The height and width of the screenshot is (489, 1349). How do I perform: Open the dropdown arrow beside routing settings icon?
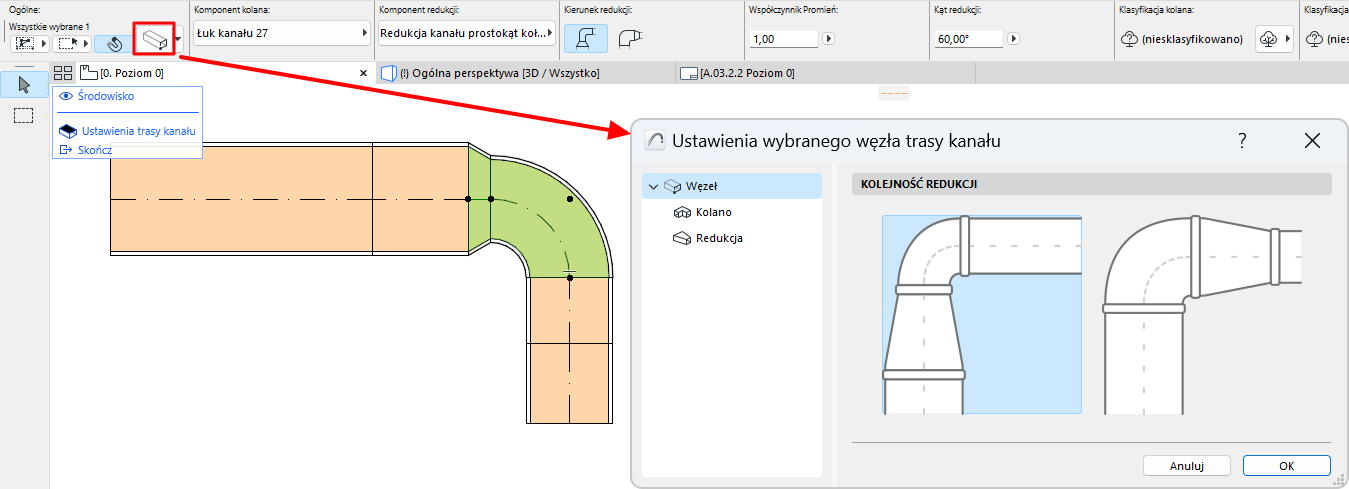click(x=178, y=41)
